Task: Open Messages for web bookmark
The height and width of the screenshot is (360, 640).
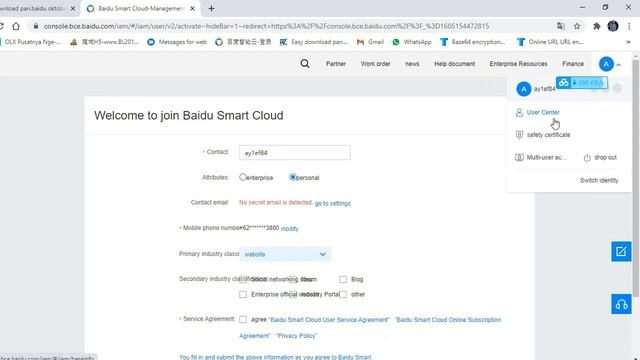Action: click(177, 42)
